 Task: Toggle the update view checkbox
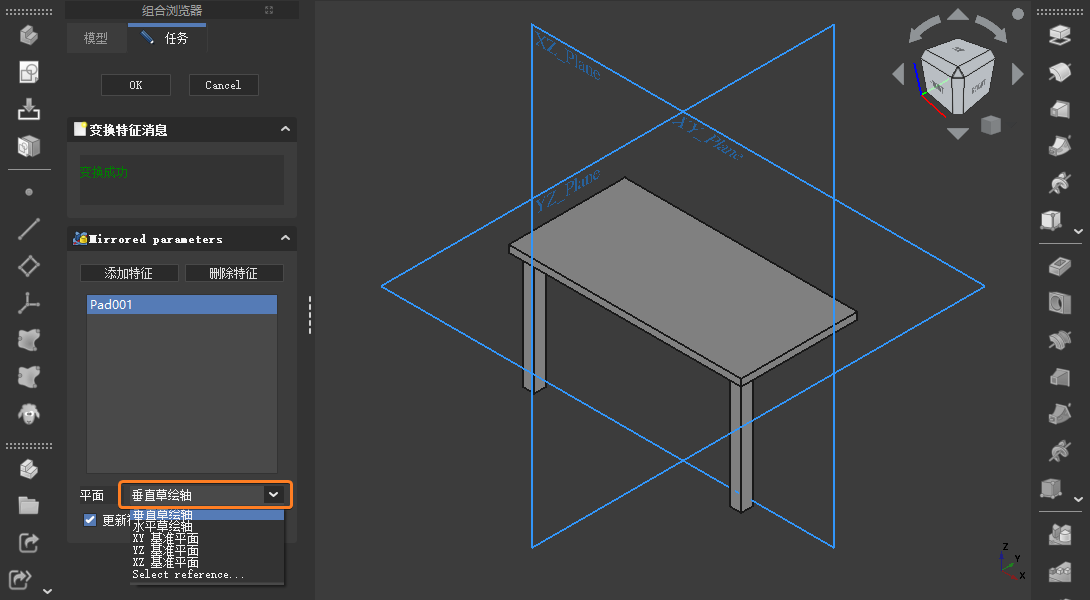click(90, 520)
